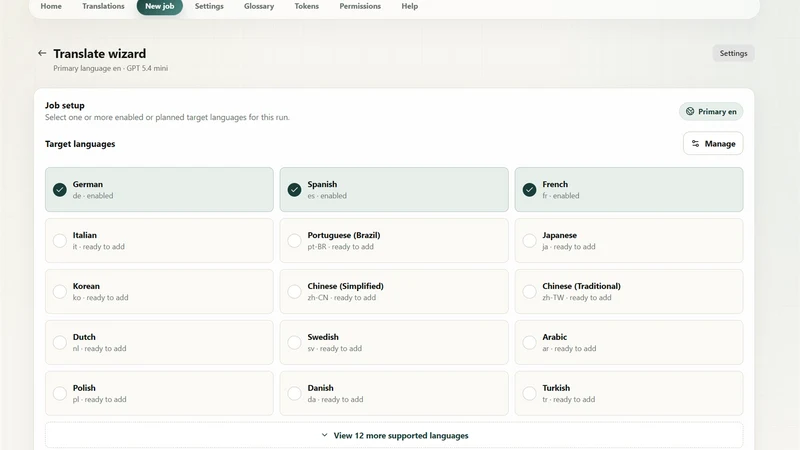Open the Help tab
800x450 pixels.
(x=410, y=6)
